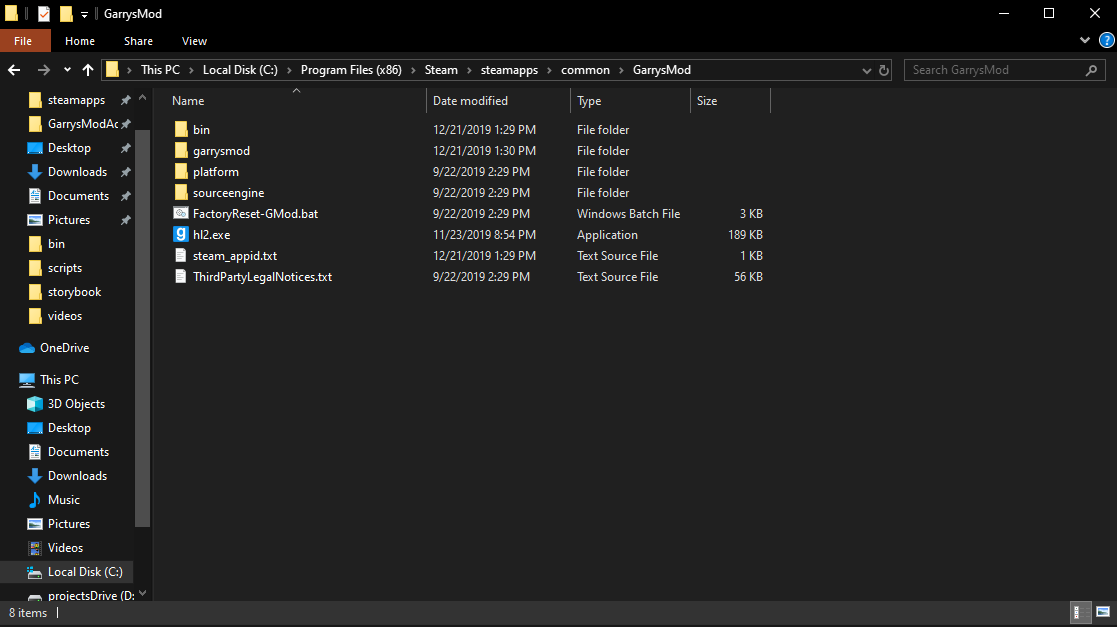The width and height of the screenshot is (1117, 627).
Task: Expand chevron after Local Disk (C:) breadcrumb
Action: 289,70
